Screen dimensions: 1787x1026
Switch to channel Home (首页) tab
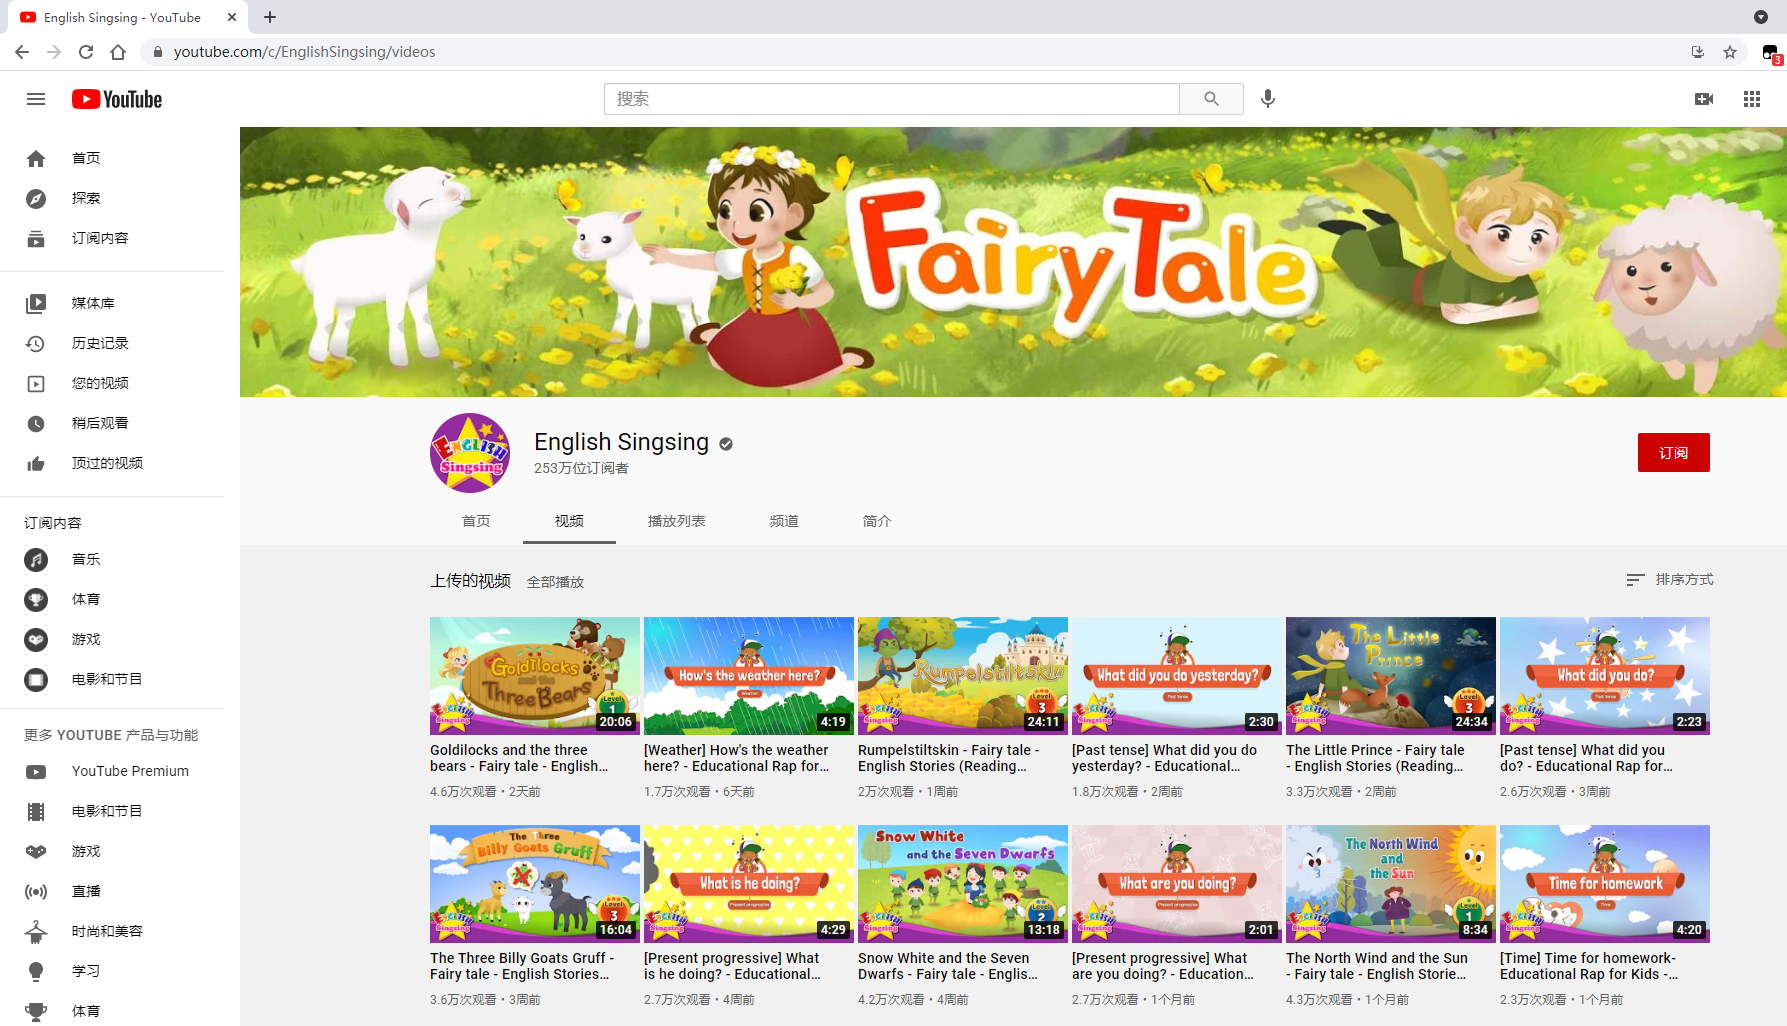click(476, 521)
